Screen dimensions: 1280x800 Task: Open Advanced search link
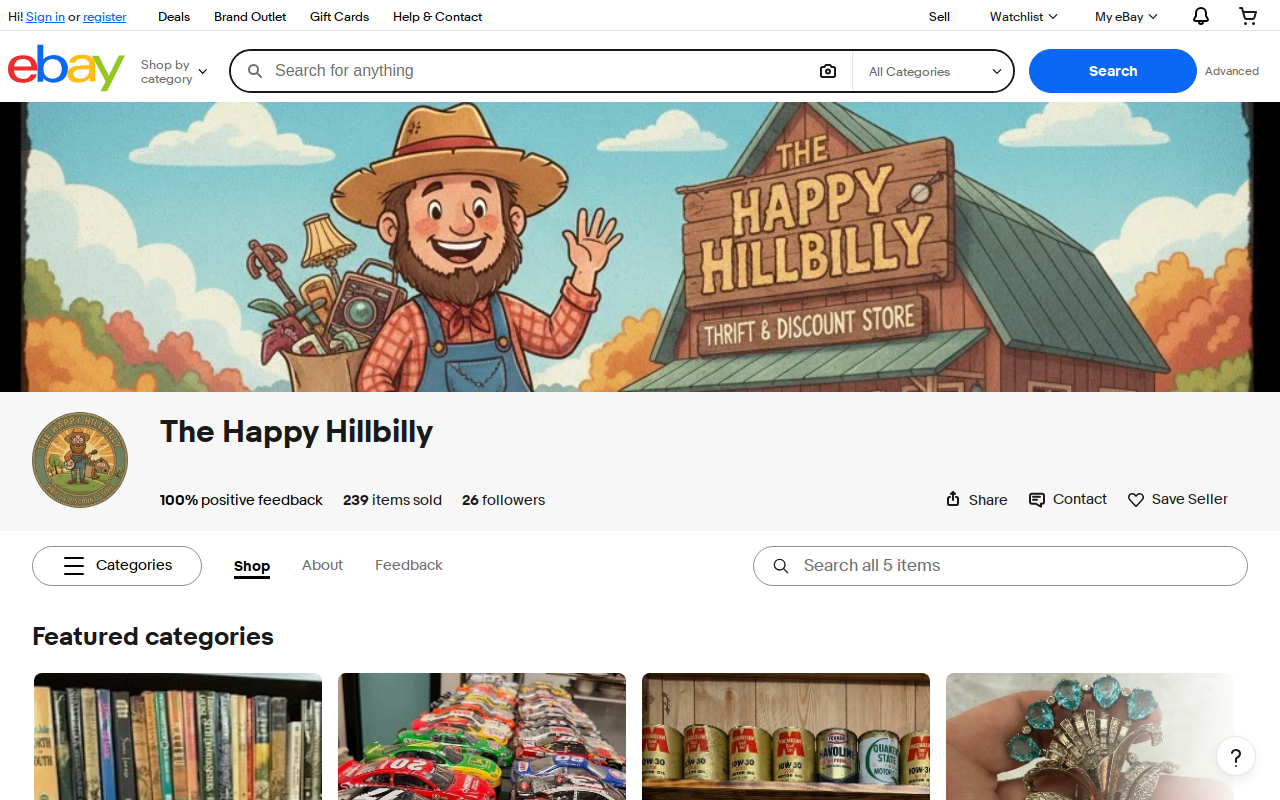pyautogui.click(x=1232, y=71)
